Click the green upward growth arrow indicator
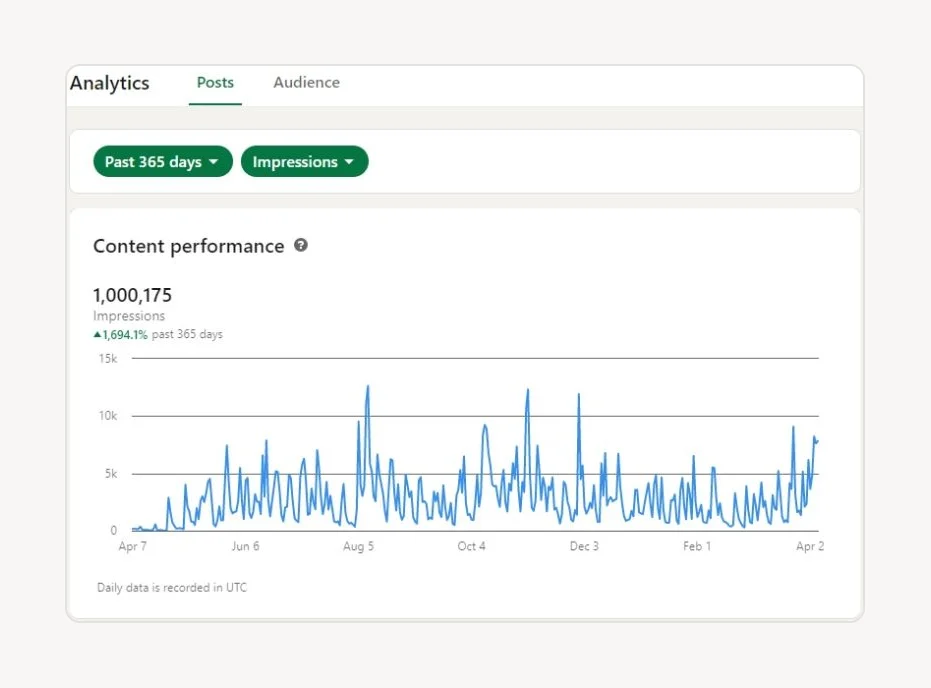Image resolution: width=931 pixels, height=688 pixels. point(97,334)
